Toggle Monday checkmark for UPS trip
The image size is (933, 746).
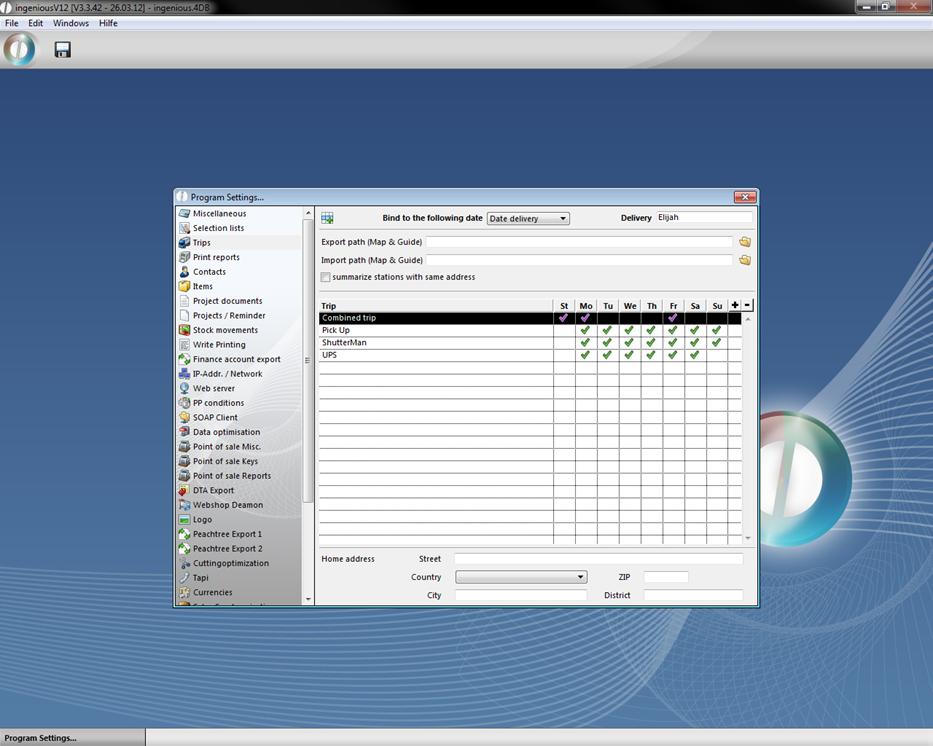pyautogui.click(x=586, y=355)
